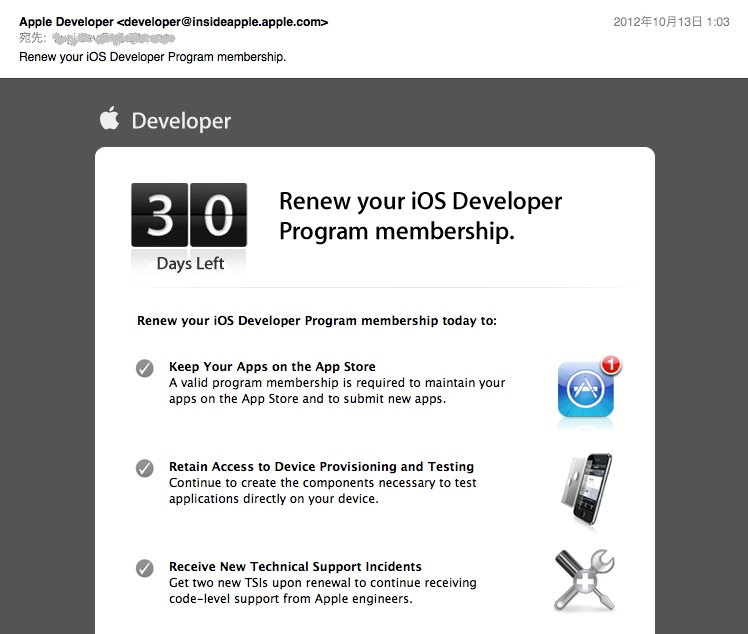Select the email subject line in header
Image resolution: width=748 pixels, height=634 pixels.
pos(153,56)
